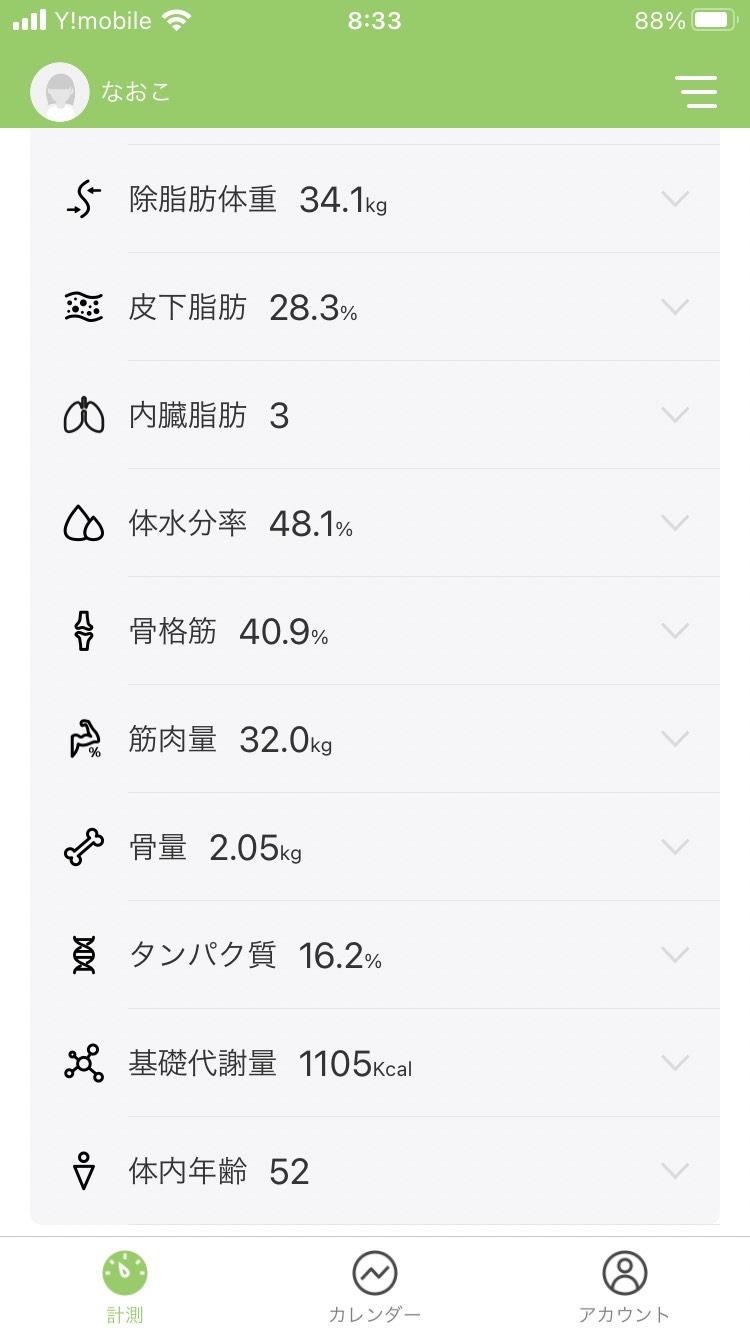Switch to the カレンダー tab
The image size is (750, 1334).
(375, 1288)
